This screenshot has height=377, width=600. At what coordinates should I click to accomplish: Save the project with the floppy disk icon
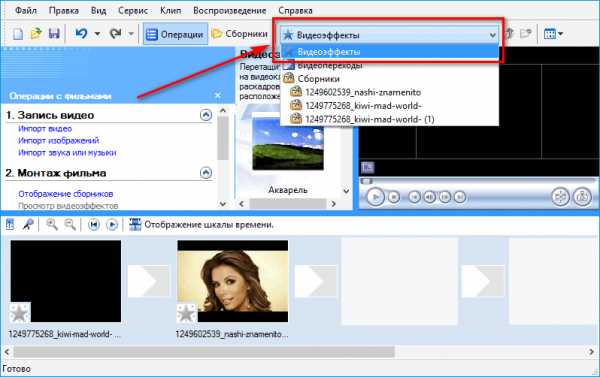(x=54, y=34)
